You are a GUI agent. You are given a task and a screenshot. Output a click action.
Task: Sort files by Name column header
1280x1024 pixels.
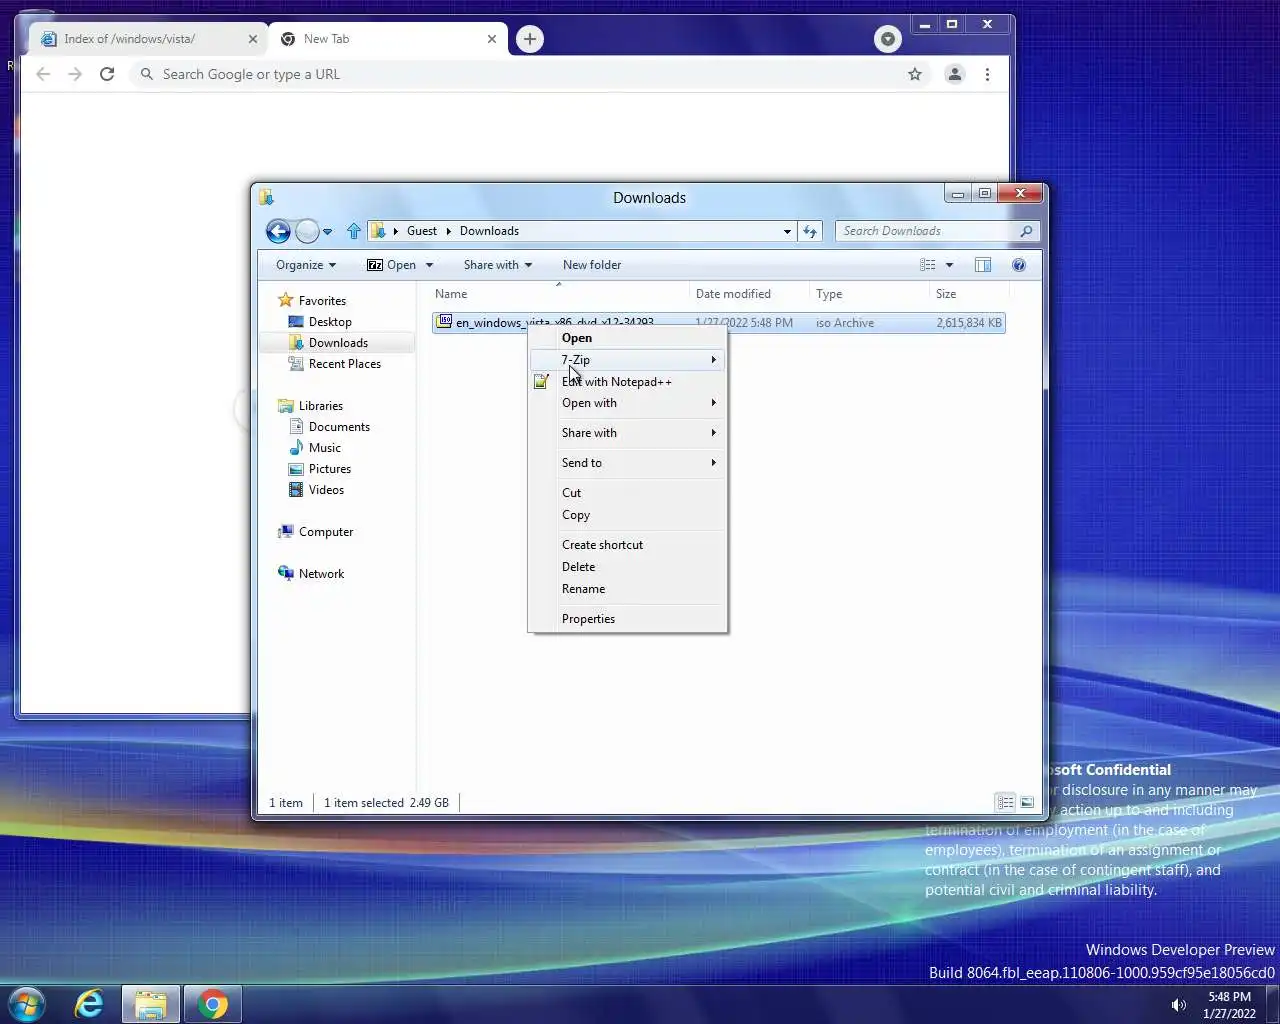tap(559, 294)
